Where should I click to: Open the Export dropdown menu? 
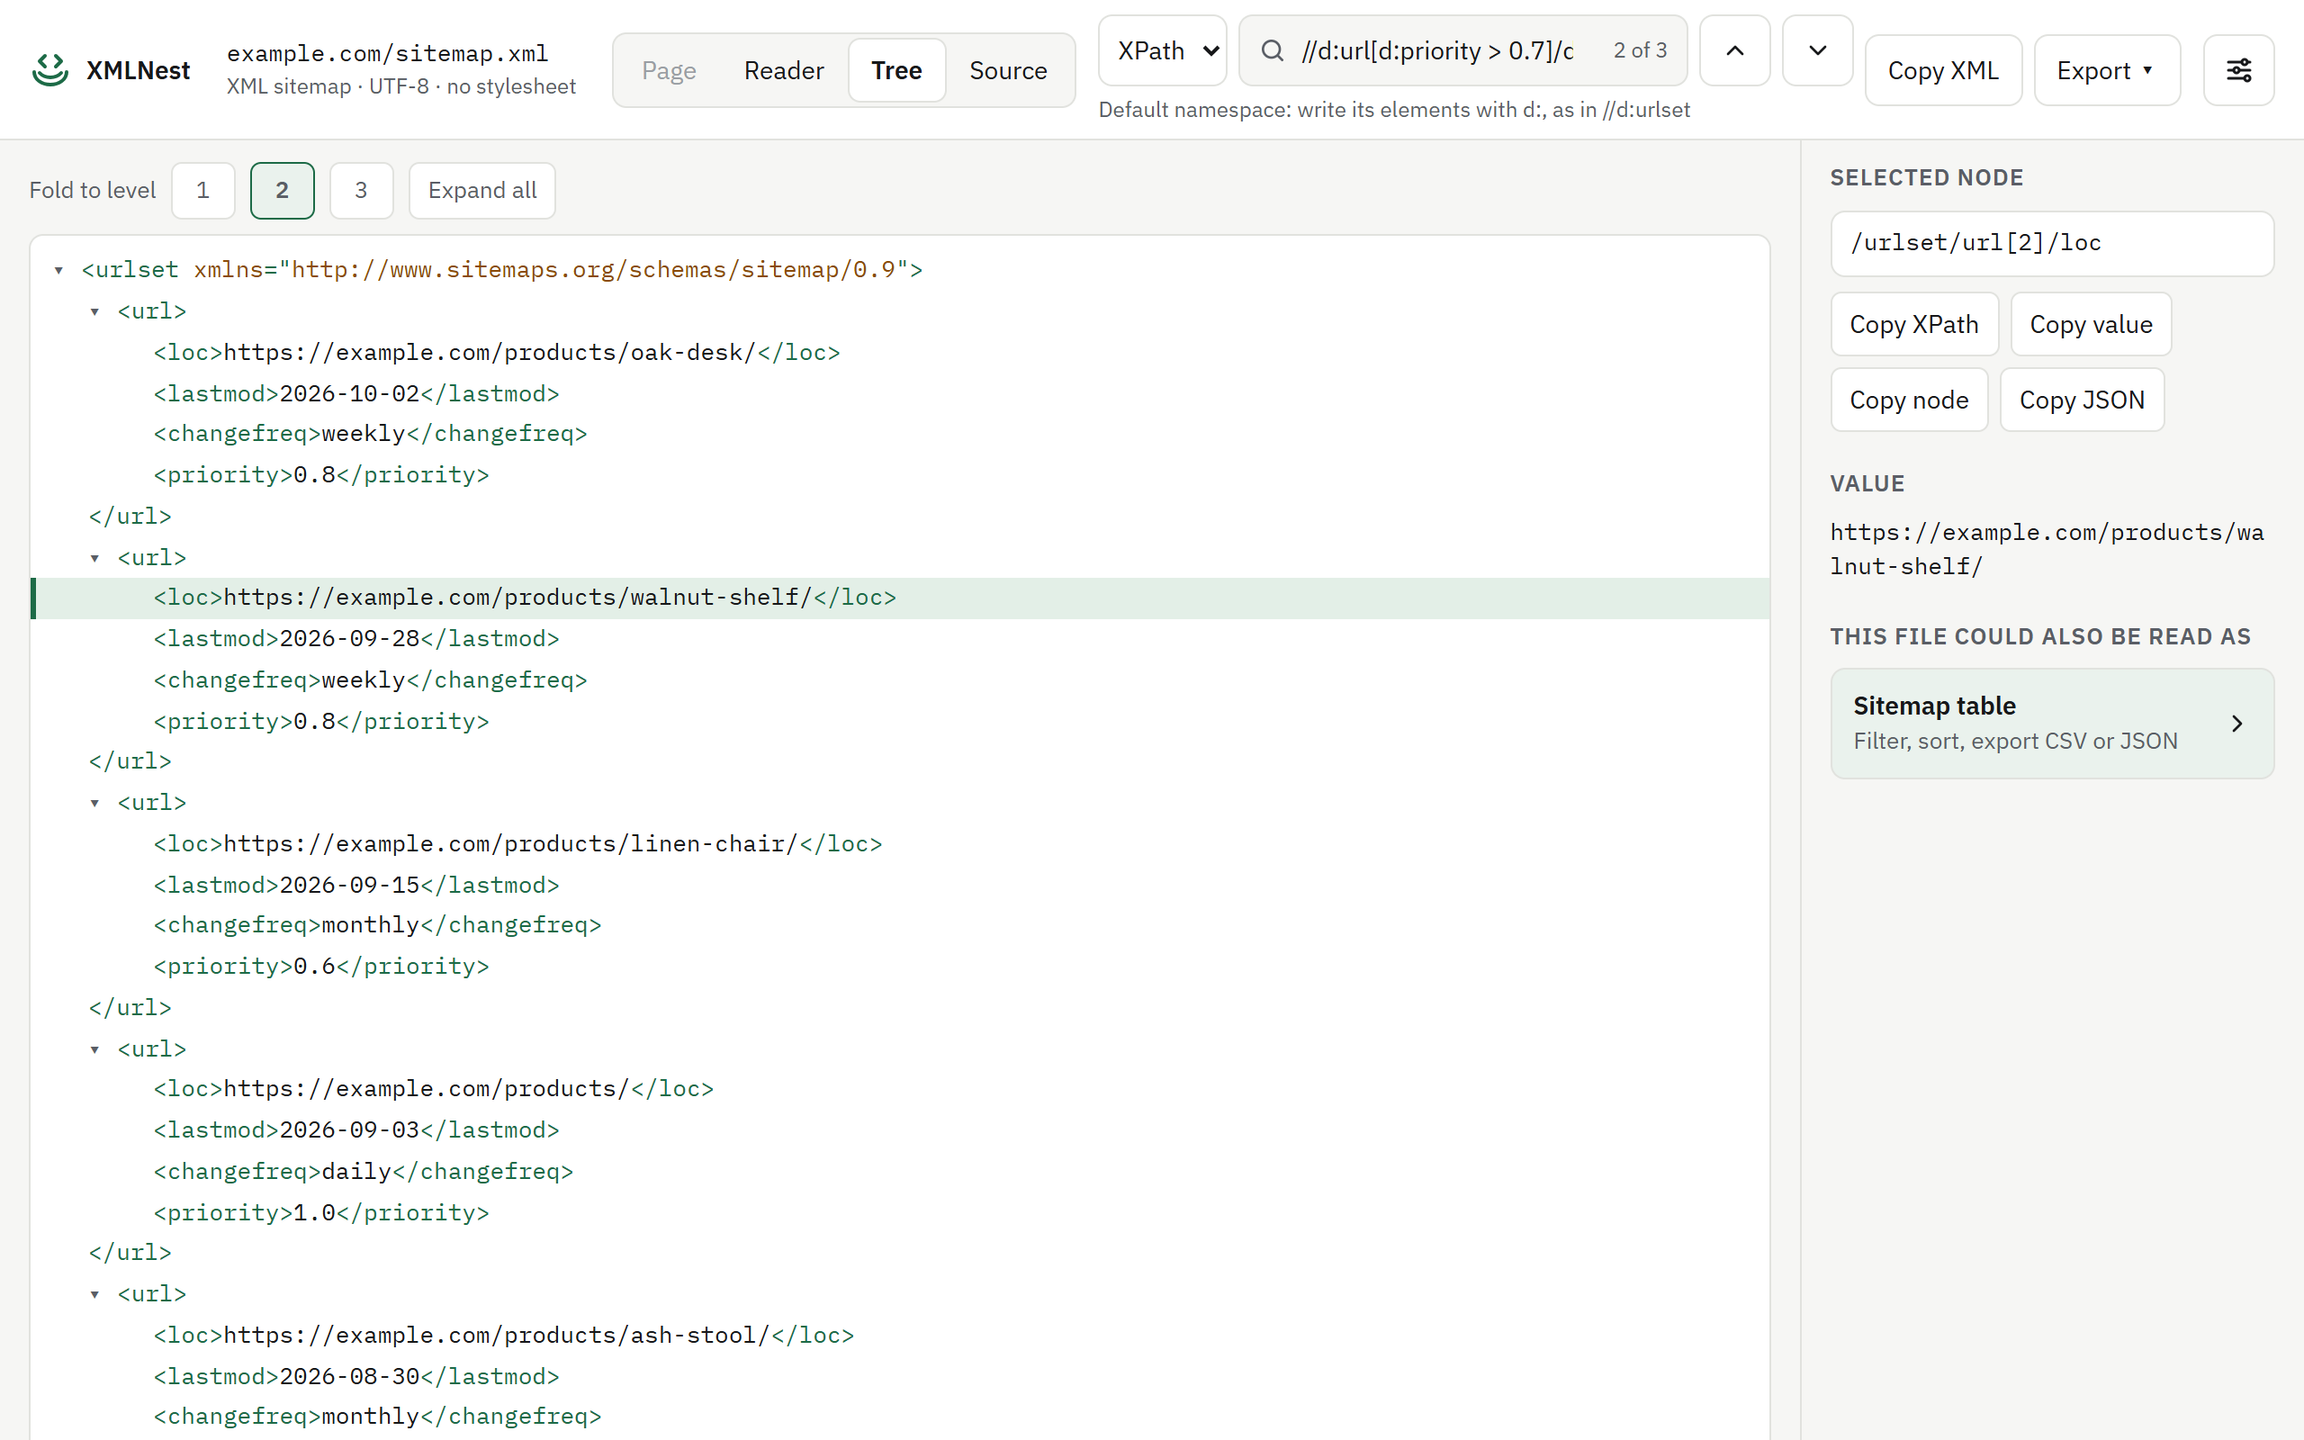[2106, 70]
